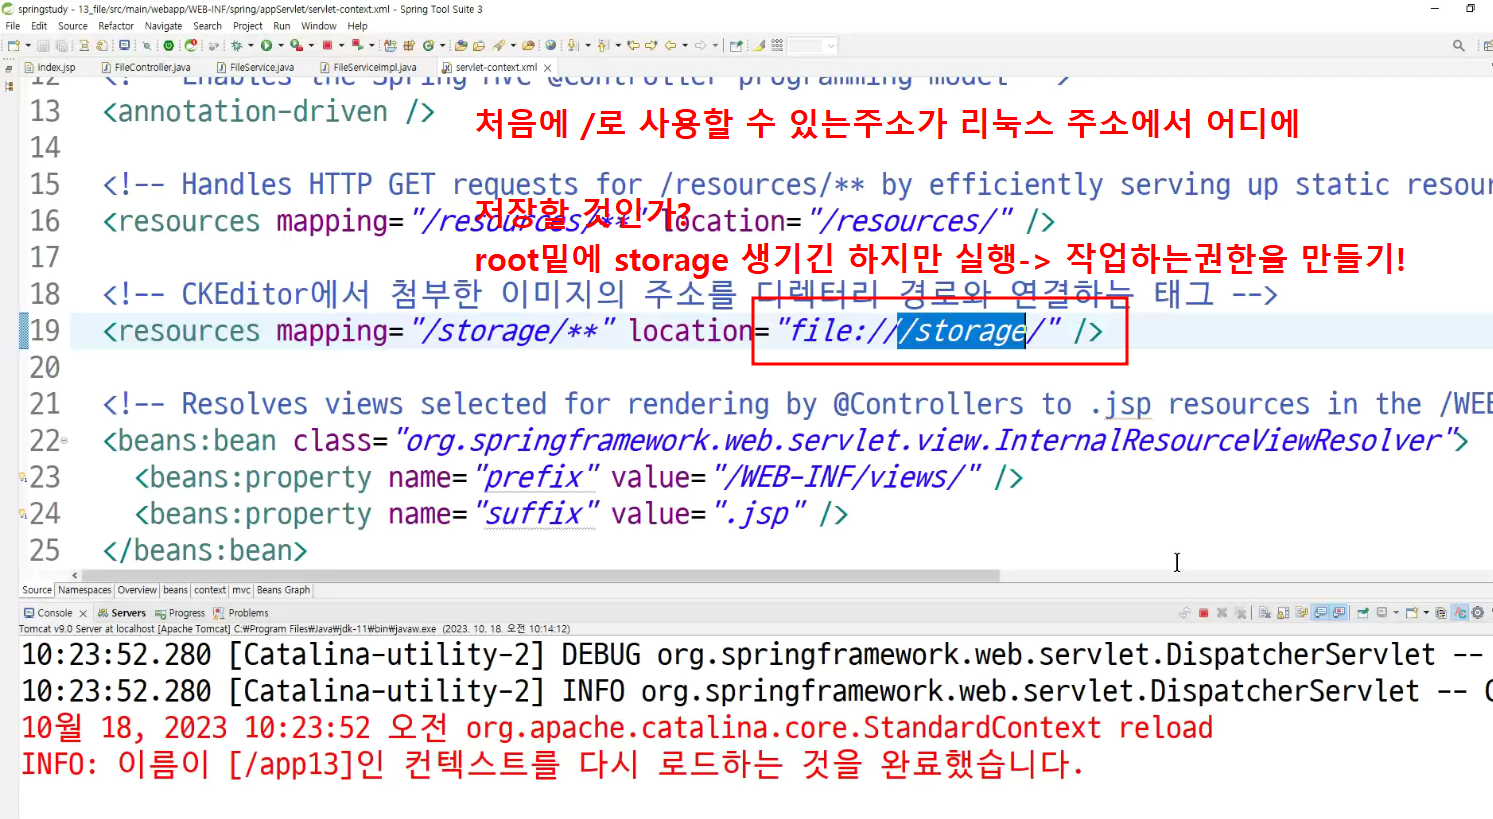1493x819 pixels.
Task: Click the left scroll arrow of editor scrollbar
Action: pos(75,576)
